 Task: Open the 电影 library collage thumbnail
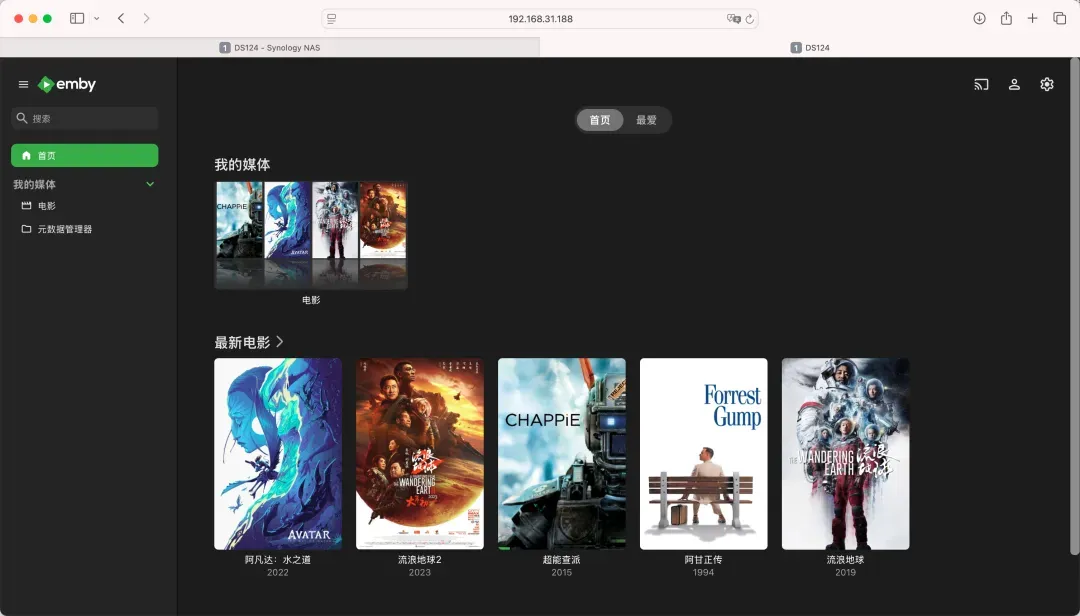tap(311, 235)
